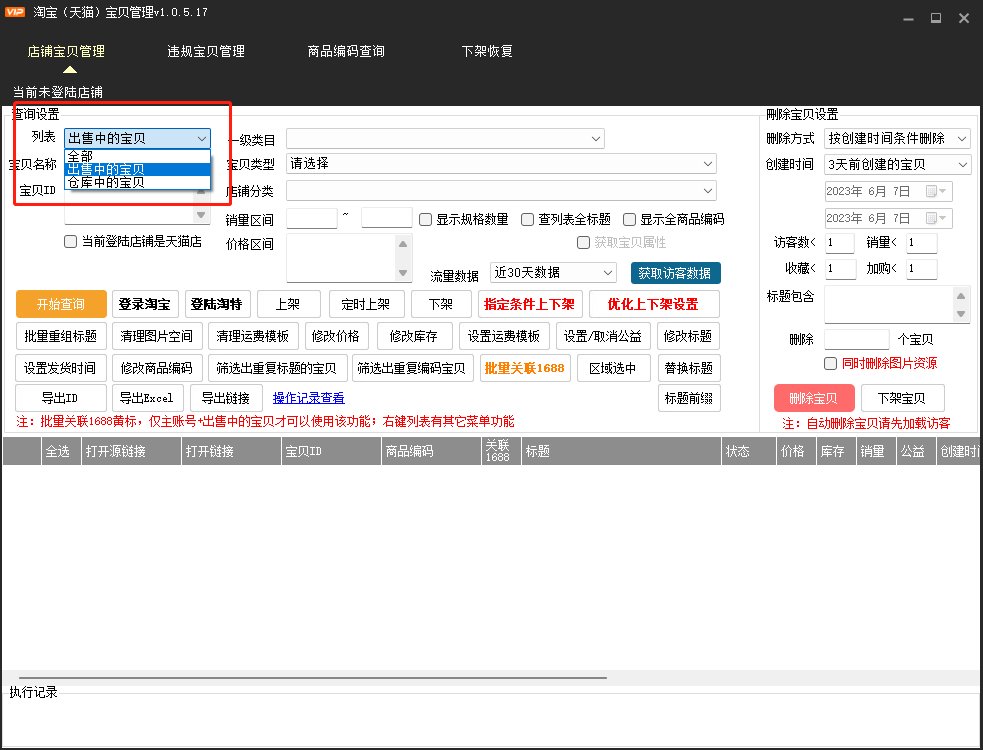Choose 仓库中的宝贝 dropdown option
The height and width of the screenshot is (750, 983).
pos(137,182)
